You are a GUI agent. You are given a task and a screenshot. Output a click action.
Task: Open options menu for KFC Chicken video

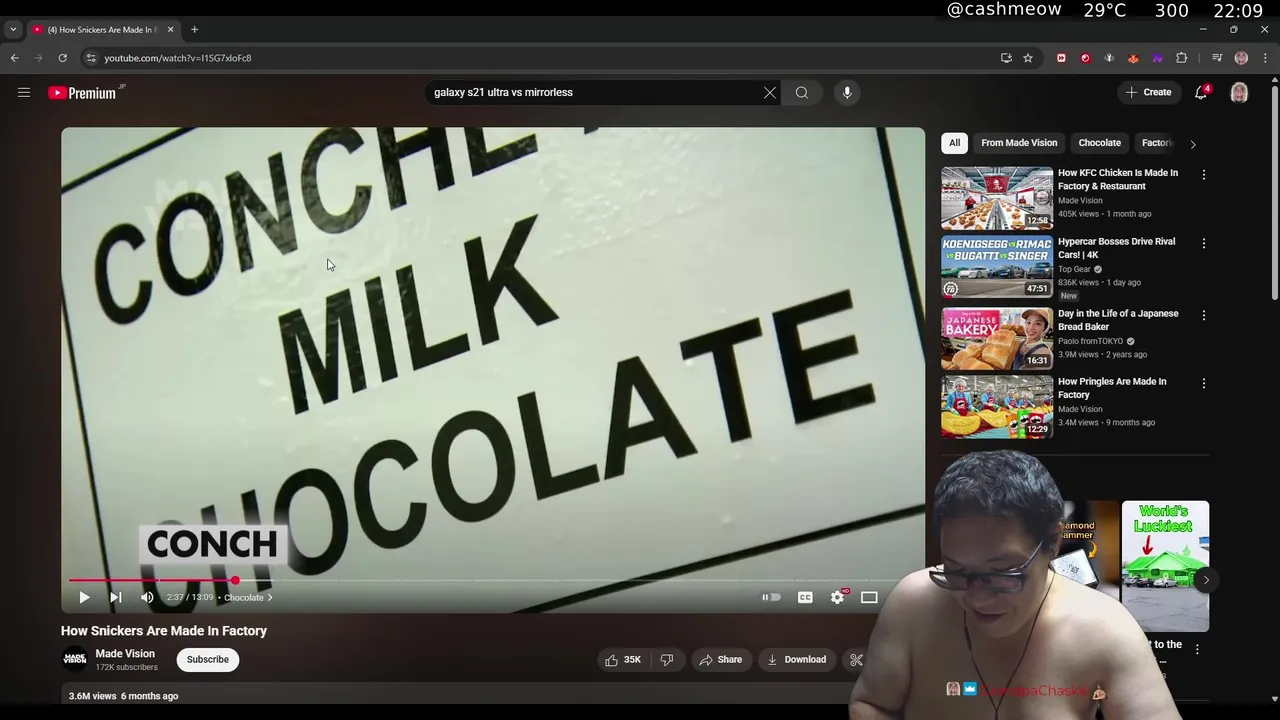pyautogui.click(x=1203, y=174)
